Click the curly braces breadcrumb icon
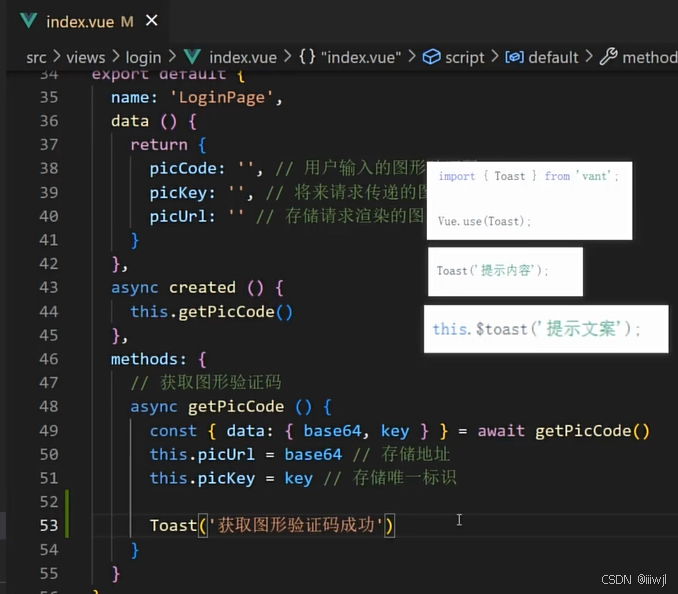 [307, 57]
